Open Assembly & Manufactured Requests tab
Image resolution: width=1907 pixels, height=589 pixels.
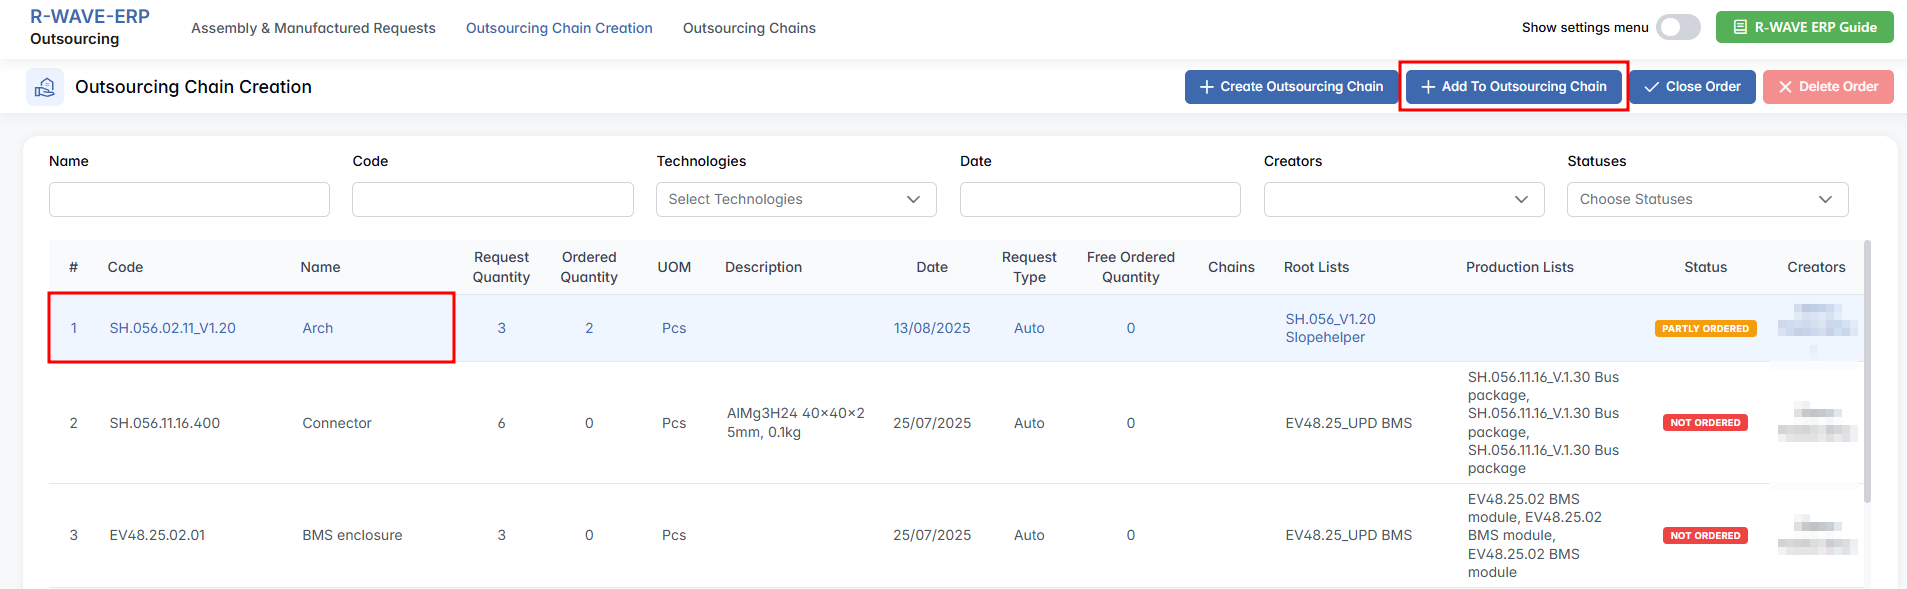tap(313, 29)
